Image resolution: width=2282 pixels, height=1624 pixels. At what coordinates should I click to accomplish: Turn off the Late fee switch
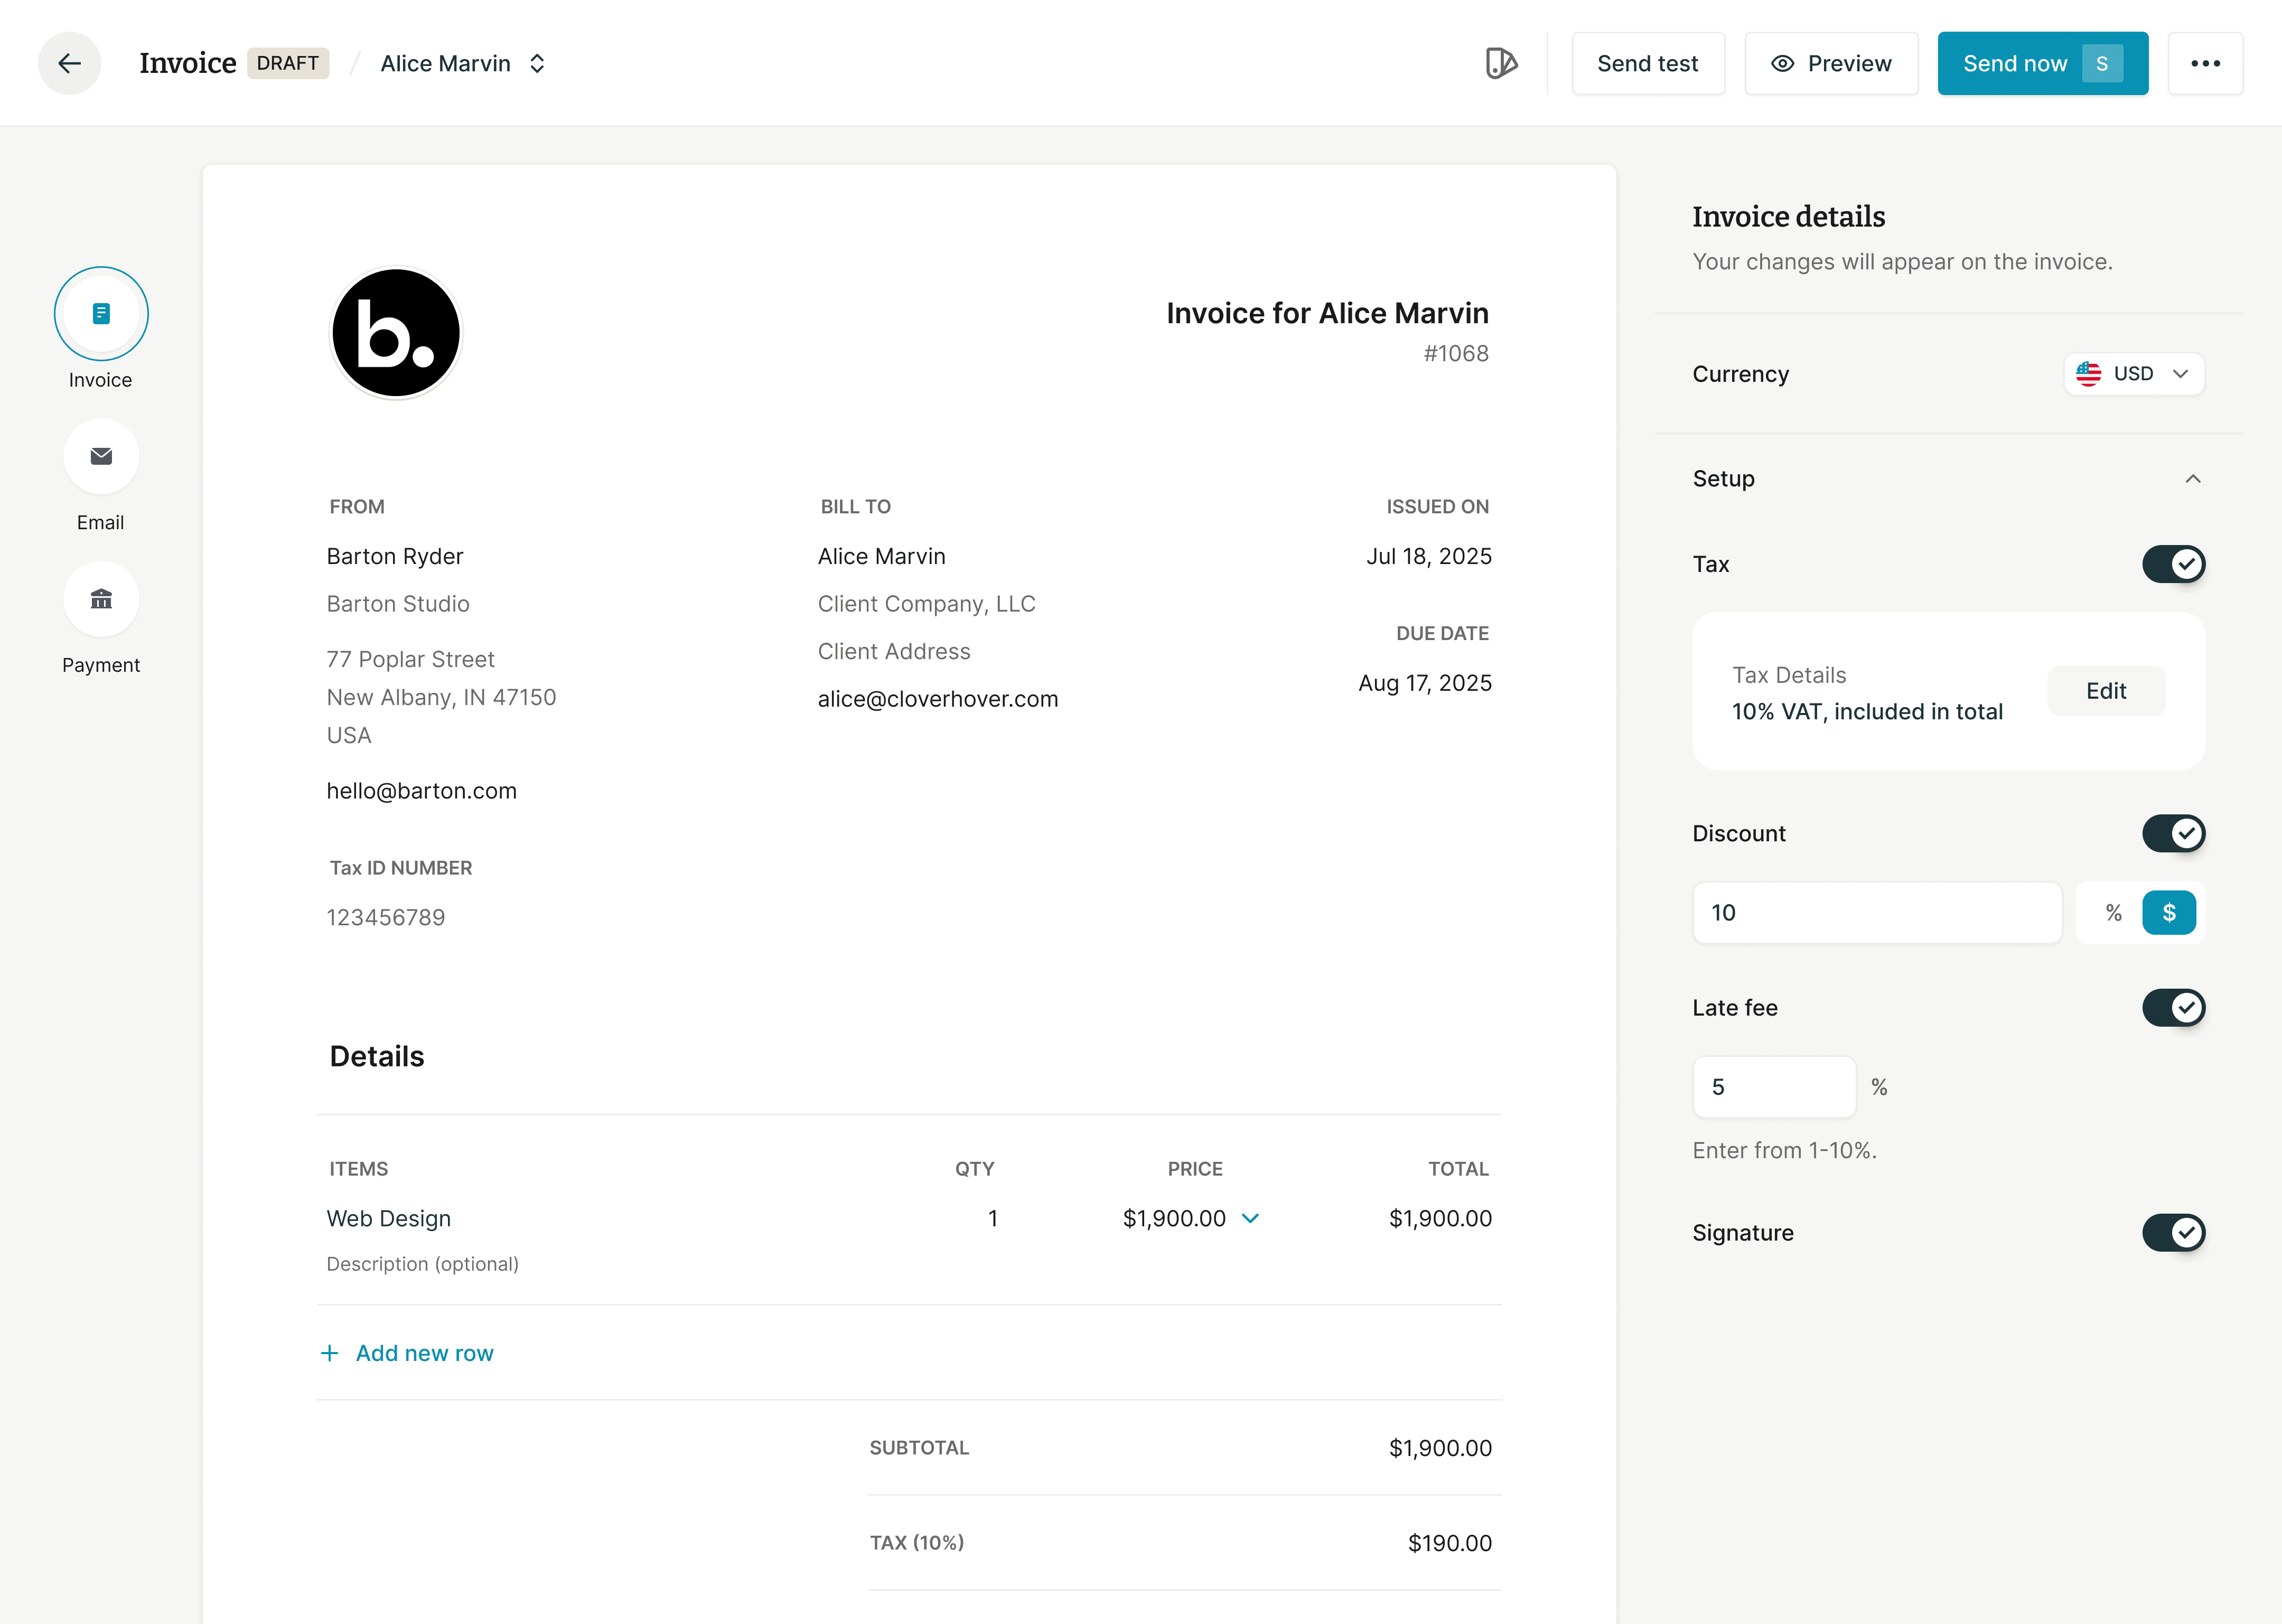pyautogui.click(x=2173, y=1007)
